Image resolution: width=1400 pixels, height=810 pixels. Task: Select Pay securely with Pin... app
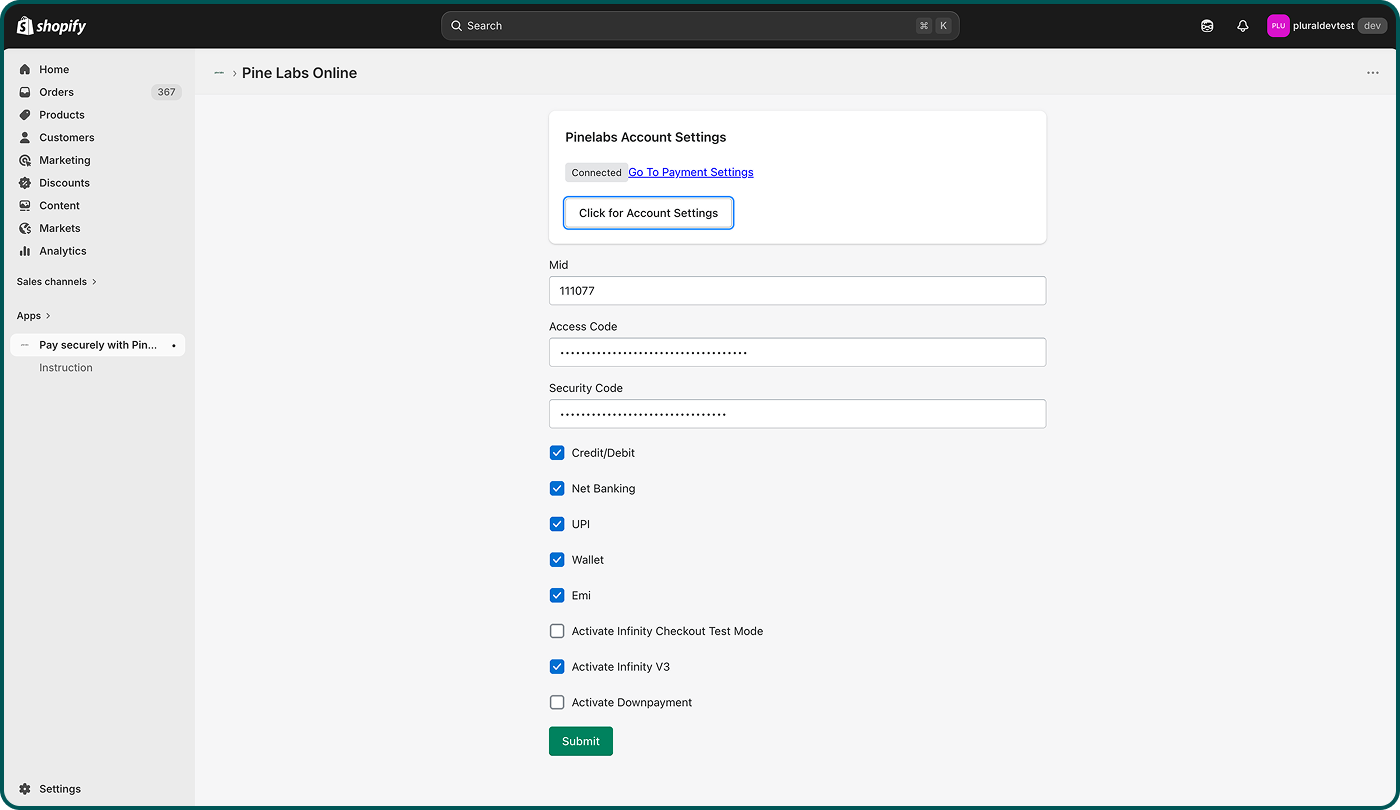[98, 345]
